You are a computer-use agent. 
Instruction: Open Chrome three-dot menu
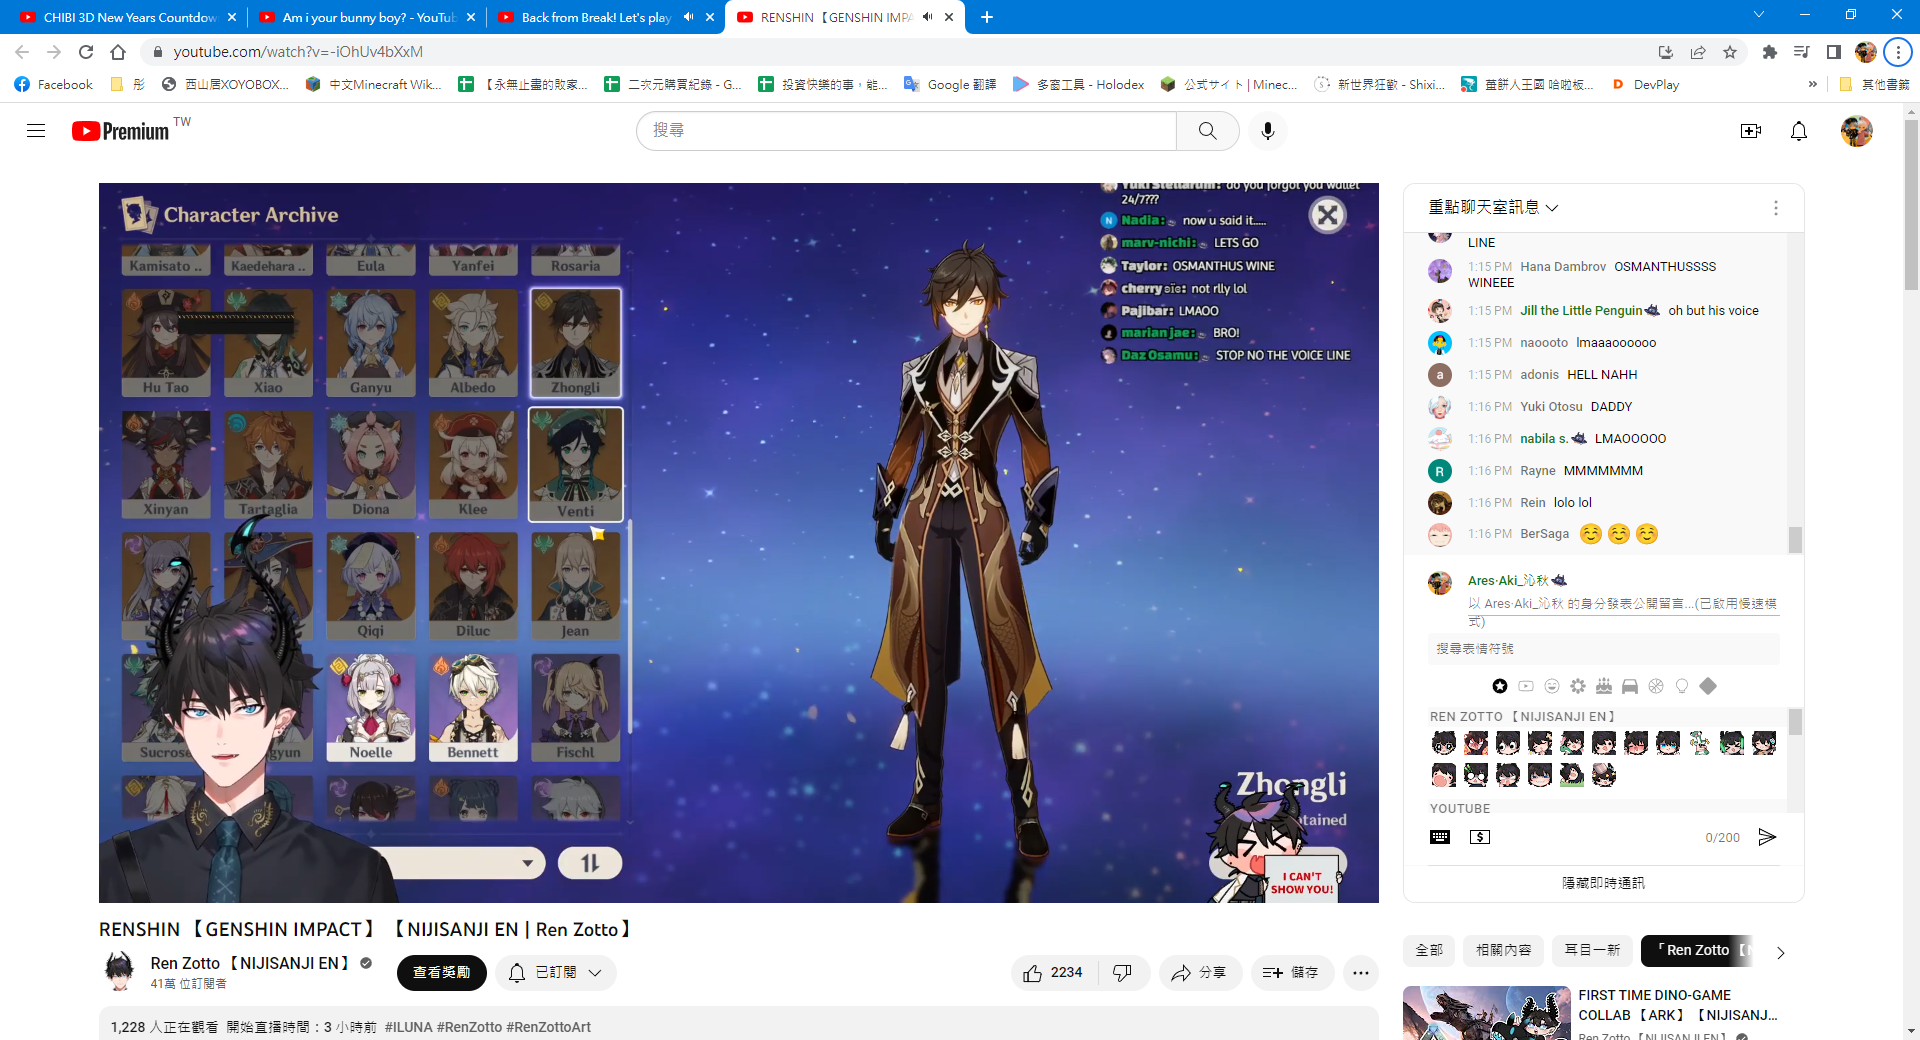coord(1898,52)
